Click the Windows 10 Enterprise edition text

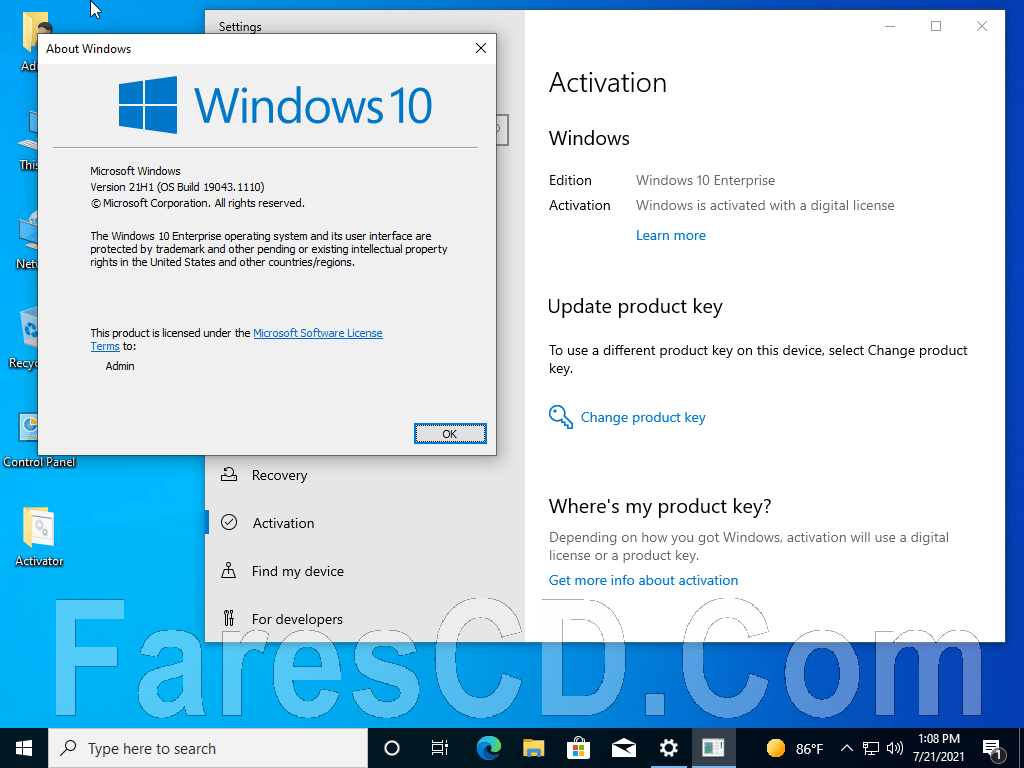(x=705, y=180)
